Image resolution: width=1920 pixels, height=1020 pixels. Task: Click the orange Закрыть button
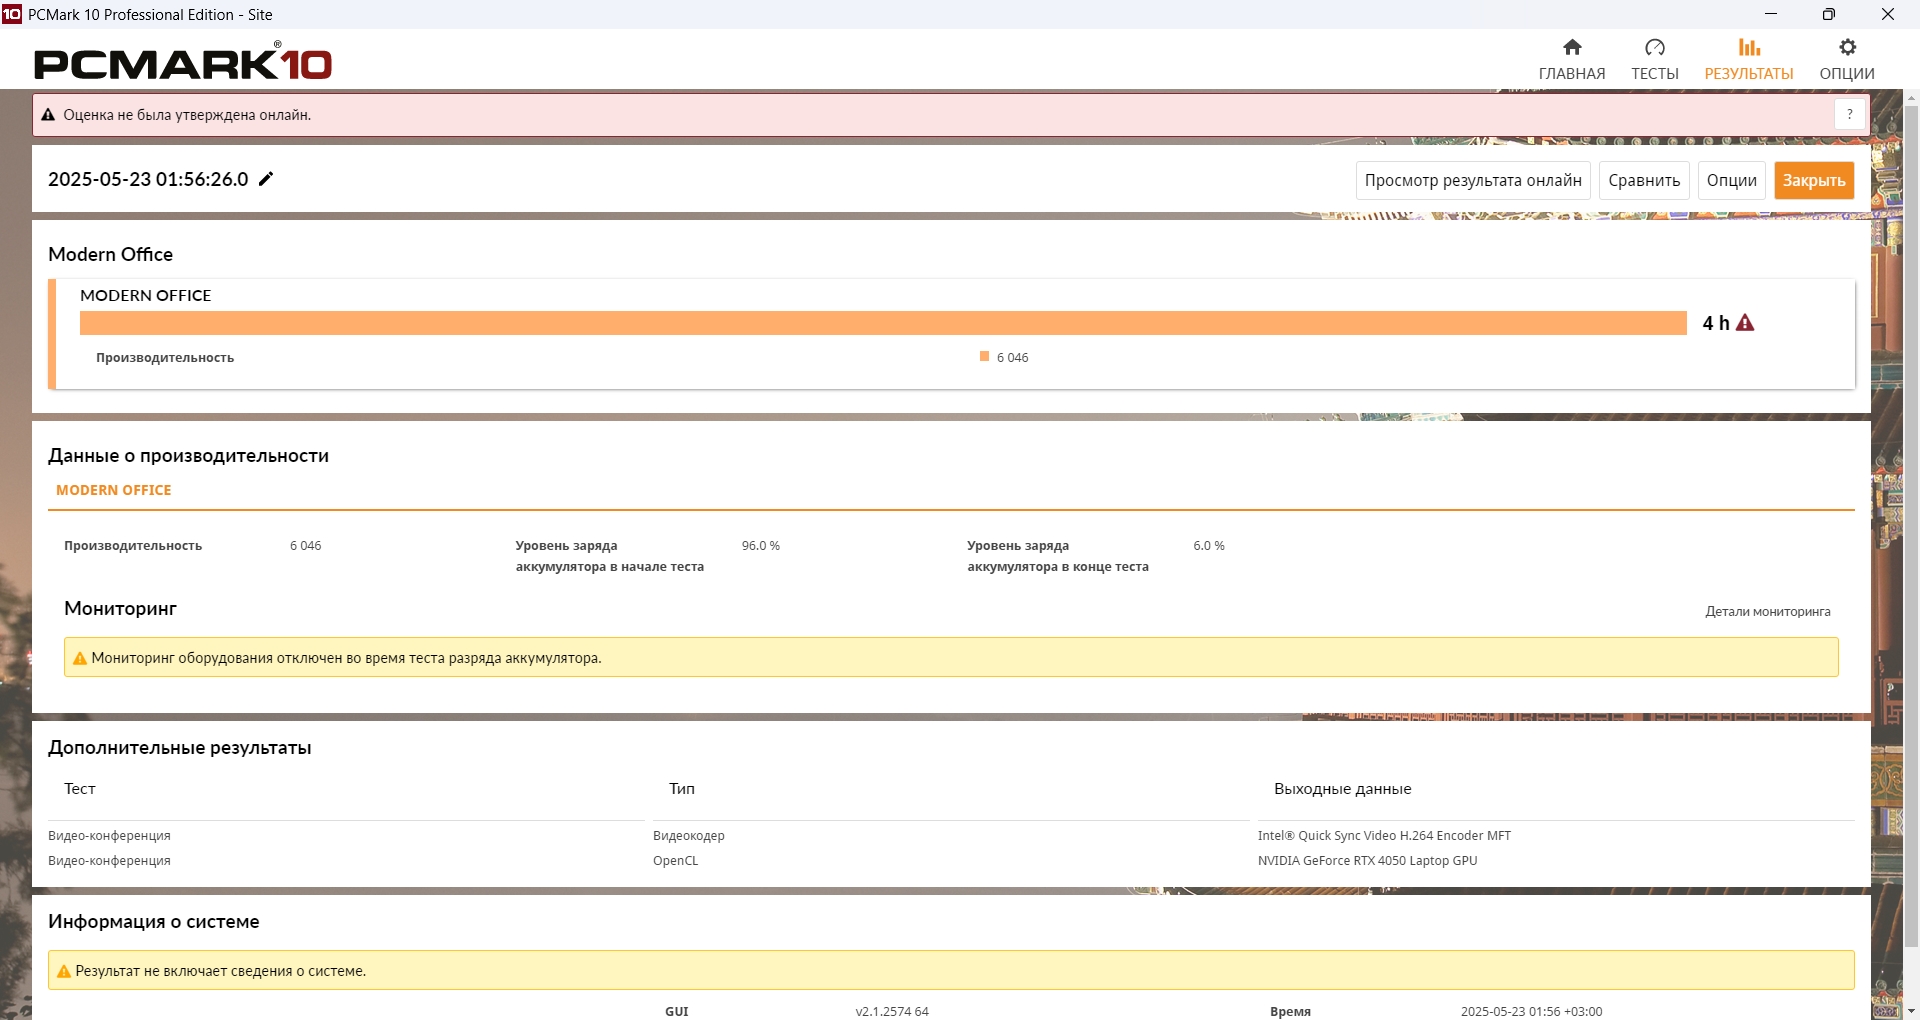(1814, 181)
